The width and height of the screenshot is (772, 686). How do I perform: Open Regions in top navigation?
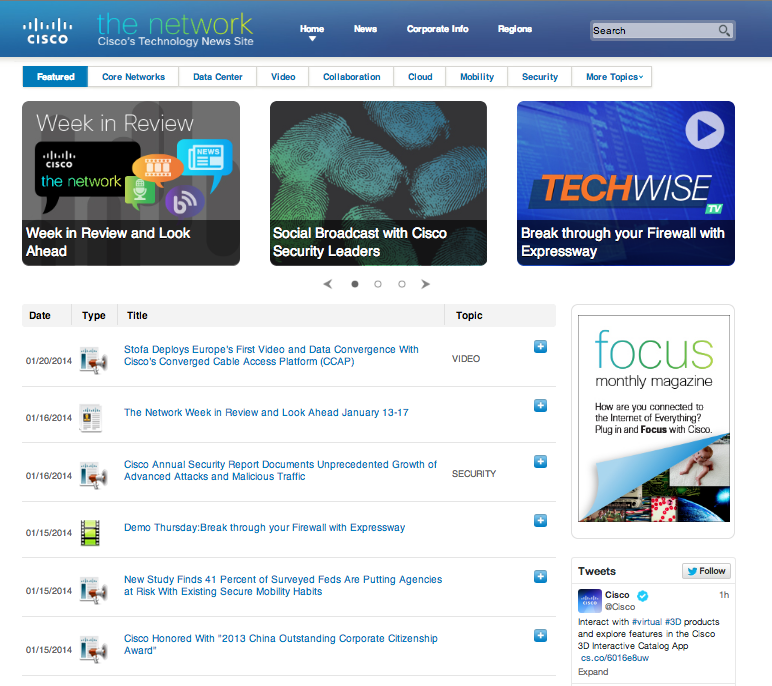pyautogui.click(x=515, y=29)
